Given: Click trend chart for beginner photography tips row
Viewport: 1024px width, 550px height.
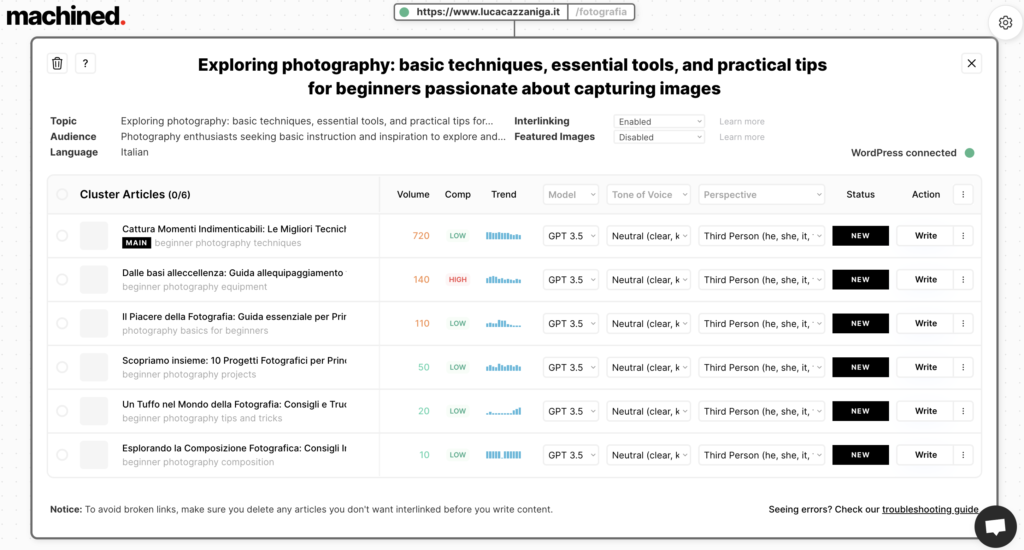Looking at the screenshot, I should click(504, 412).
